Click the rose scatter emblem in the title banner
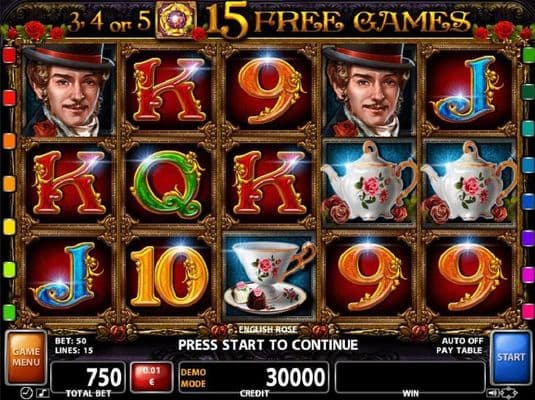This screenshot has height=400, width=535. click(176, 20)
